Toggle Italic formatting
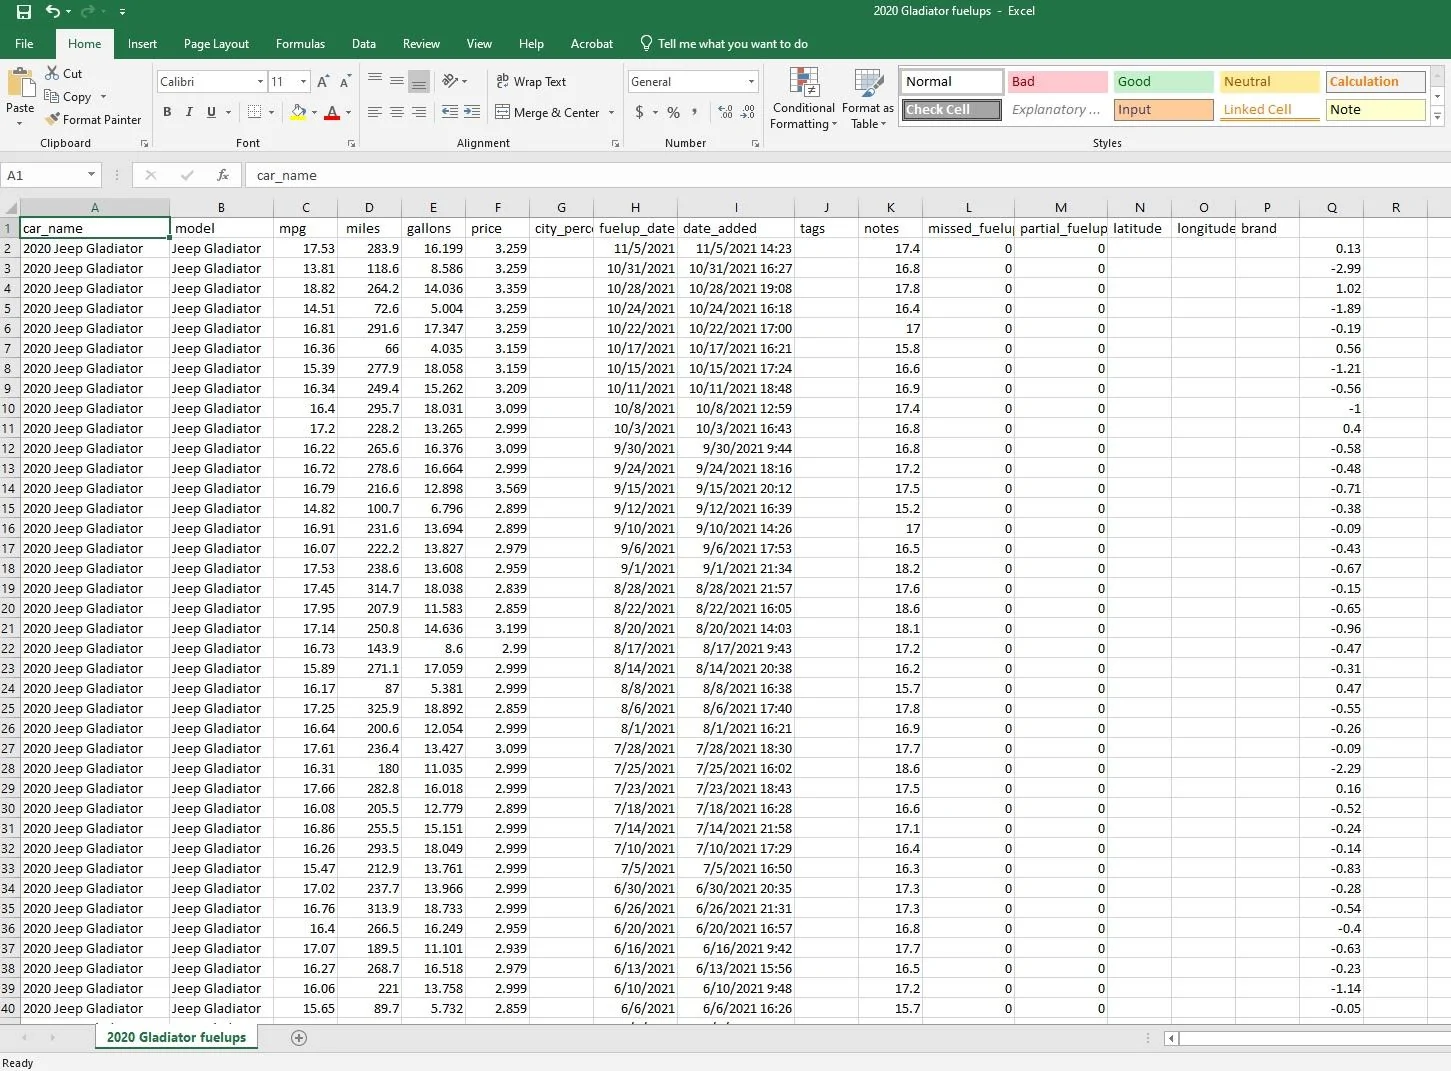This screenshot has height=1071, width=1451. coord(189,112)
